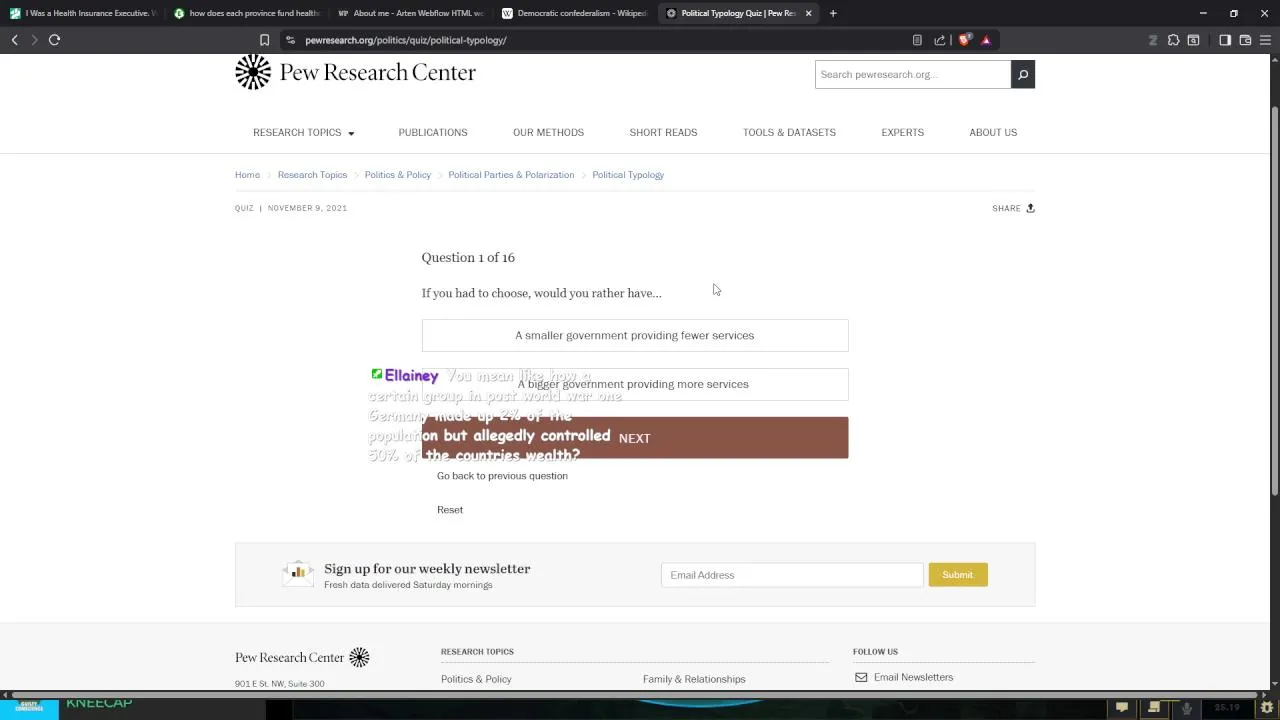Bookmark this page using bookmark icon
This screenshot has height=720, width=1280.
coord(264,40)
